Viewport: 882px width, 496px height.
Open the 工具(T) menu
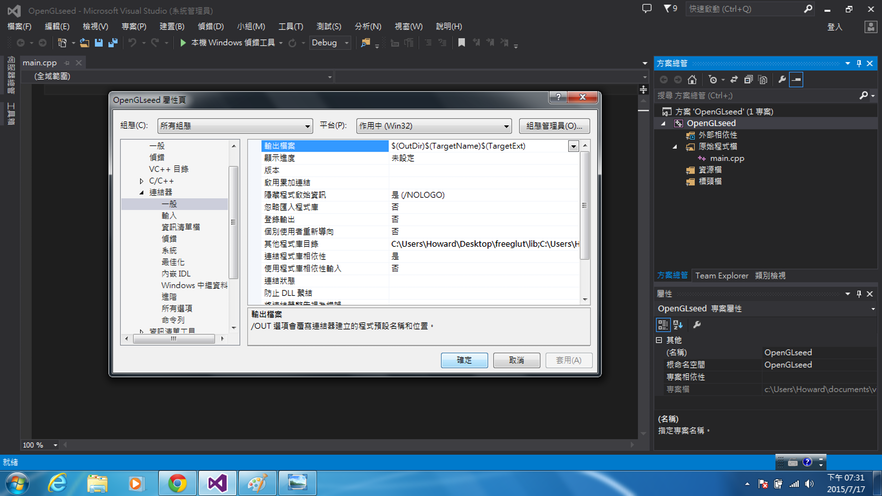290,26
